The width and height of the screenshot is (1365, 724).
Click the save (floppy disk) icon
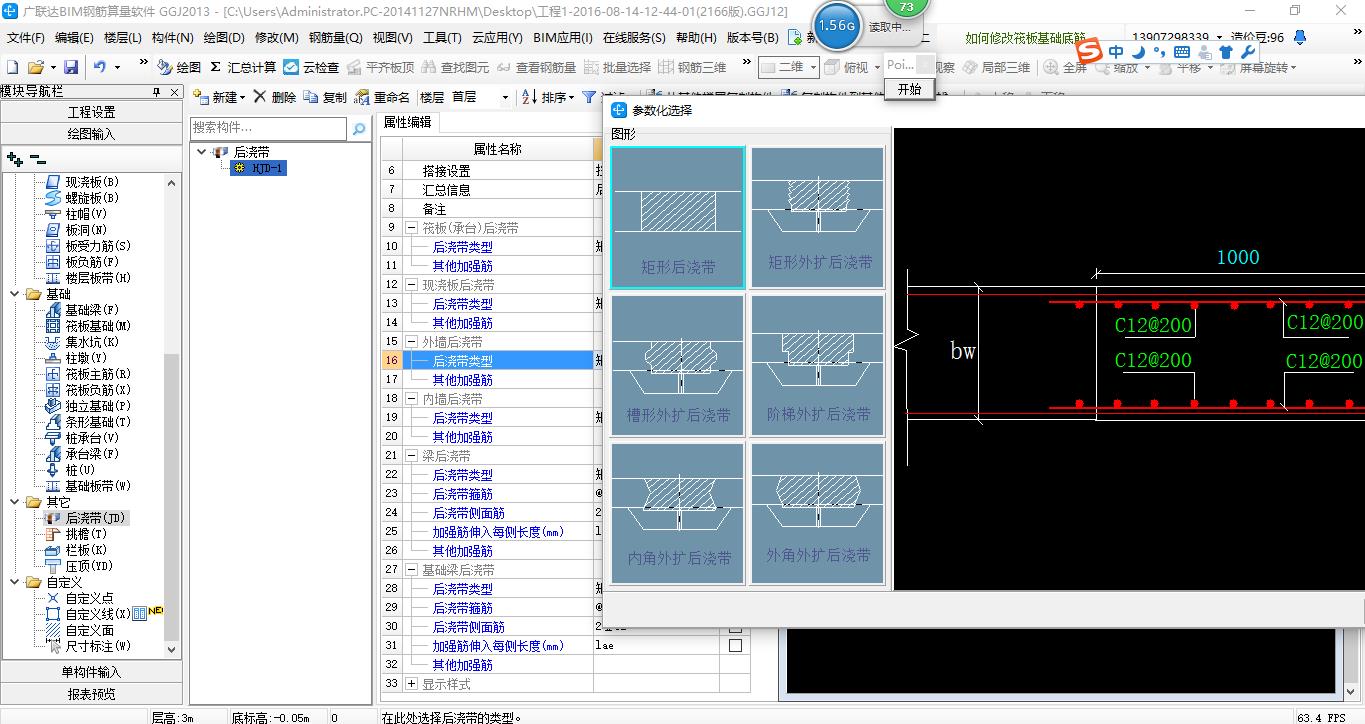pos(71,67)
